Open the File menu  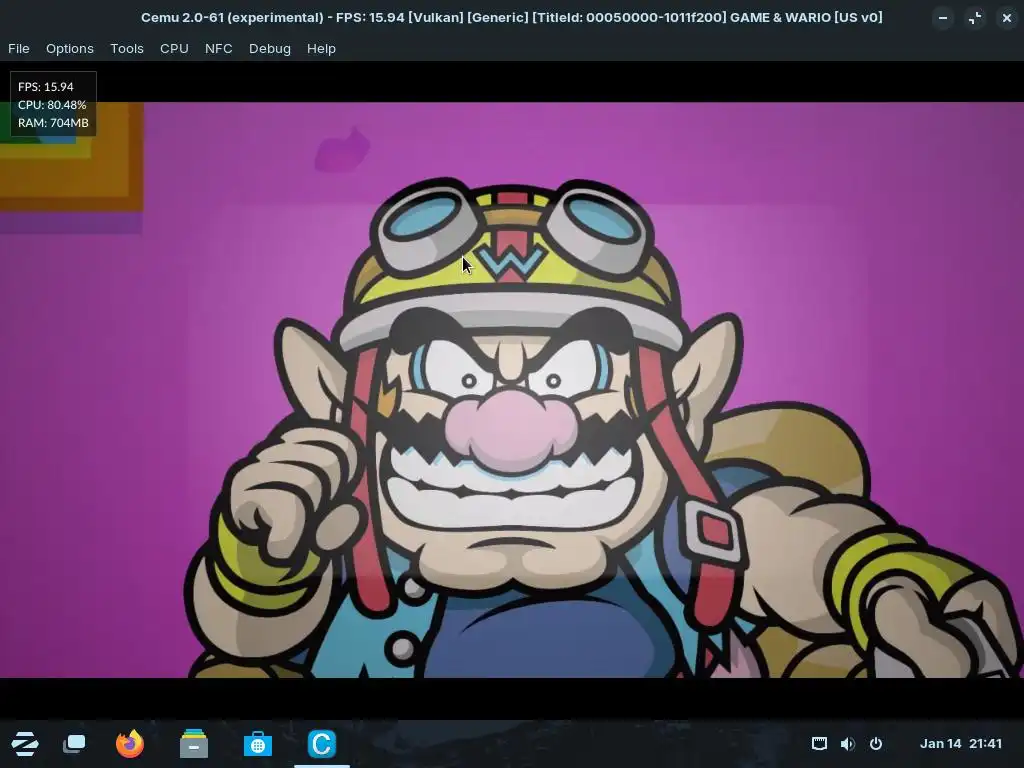tap(18, 48)
